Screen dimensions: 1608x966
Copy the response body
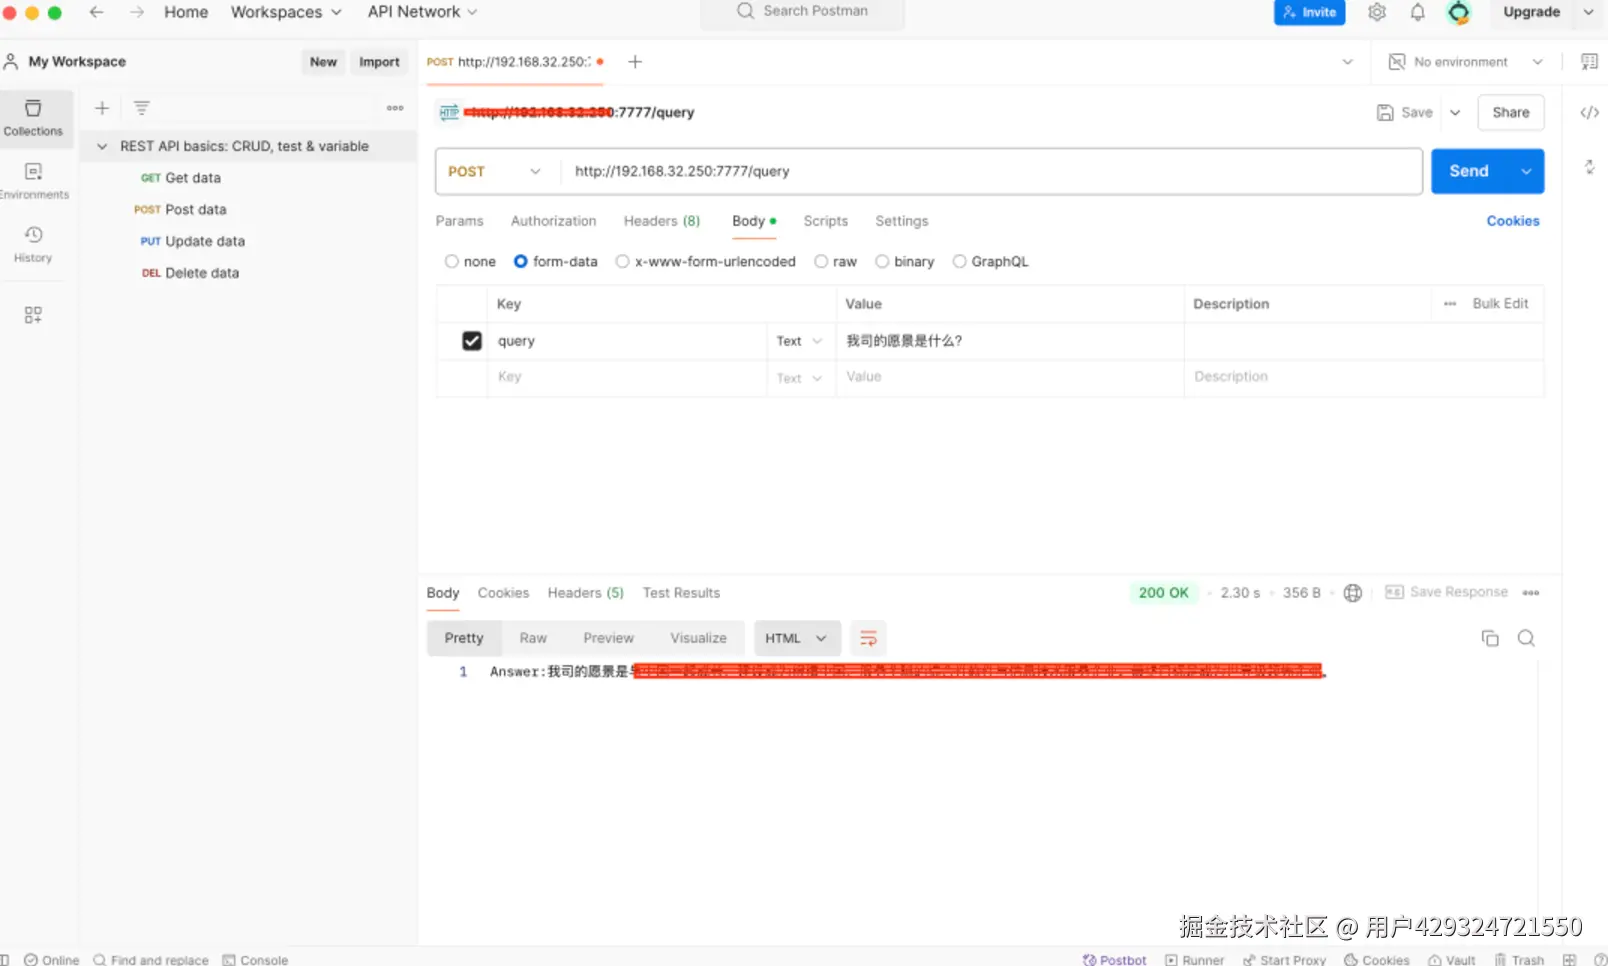[x=1490, y=638]
